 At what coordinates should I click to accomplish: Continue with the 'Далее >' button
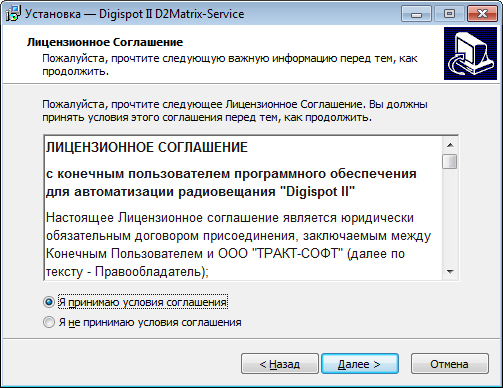coord(360,364)
